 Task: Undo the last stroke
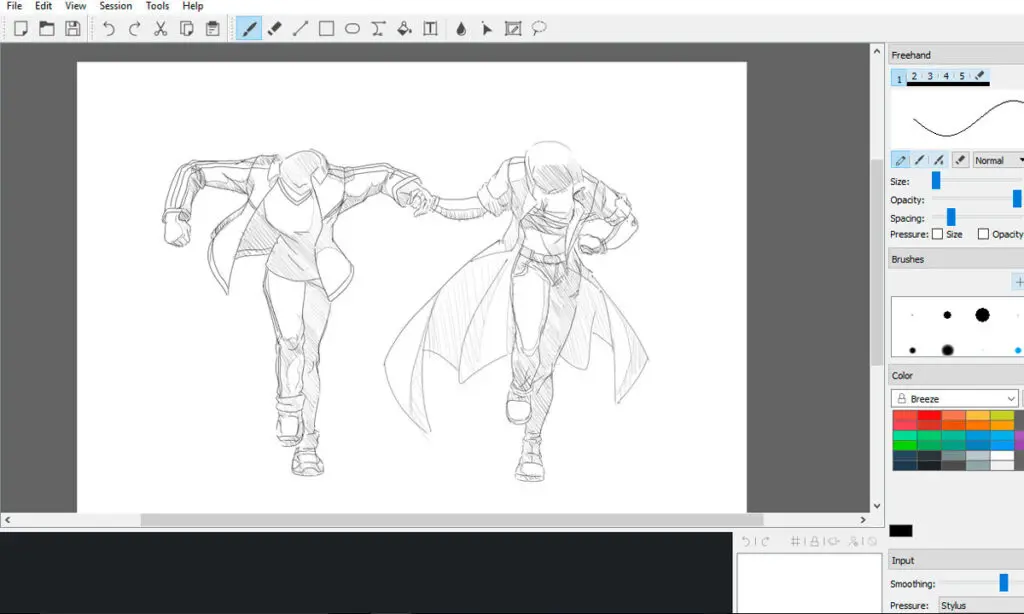(x=109, y=28)
